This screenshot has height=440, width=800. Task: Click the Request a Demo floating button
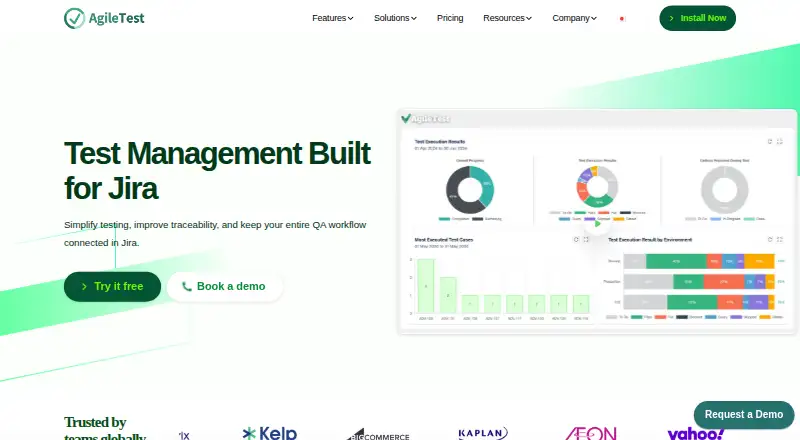pos(744,414)
